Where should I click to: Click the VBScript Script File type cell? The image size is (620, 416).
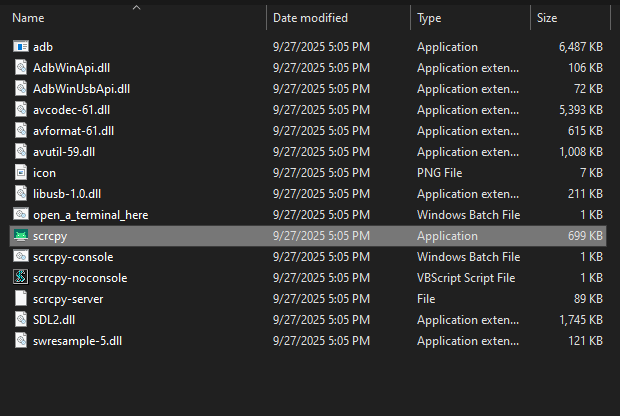(466, 278)
